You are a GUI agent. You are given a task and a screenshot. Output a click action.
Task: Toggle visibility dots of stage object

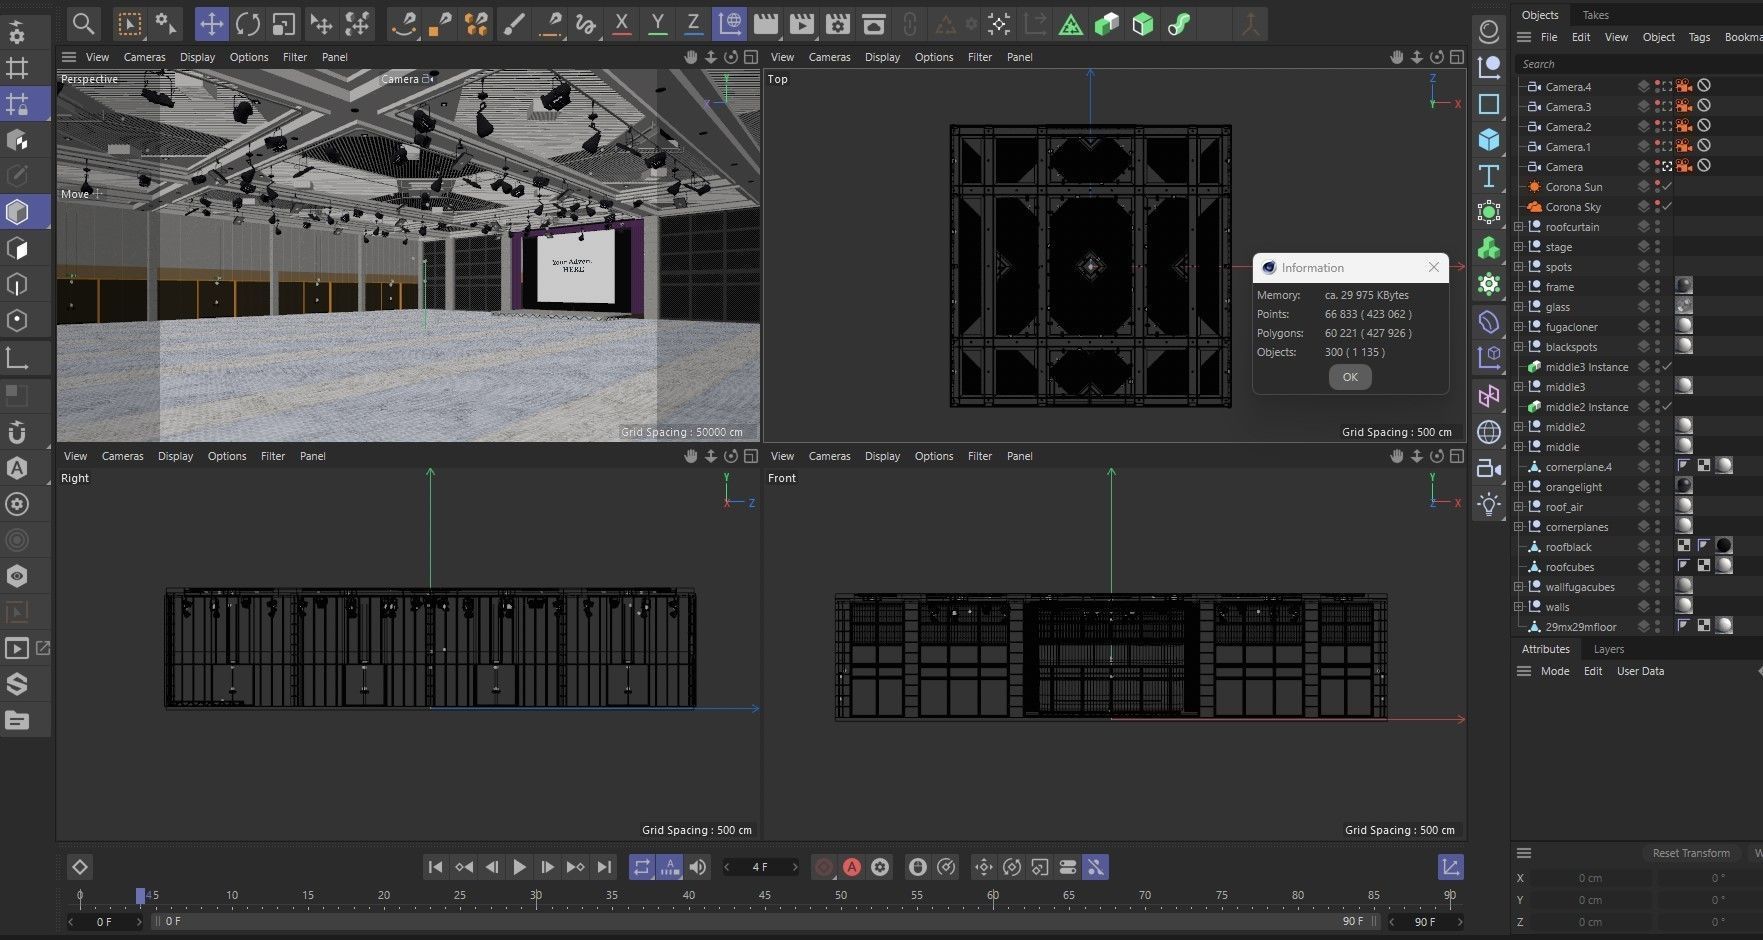[1657, 247]
